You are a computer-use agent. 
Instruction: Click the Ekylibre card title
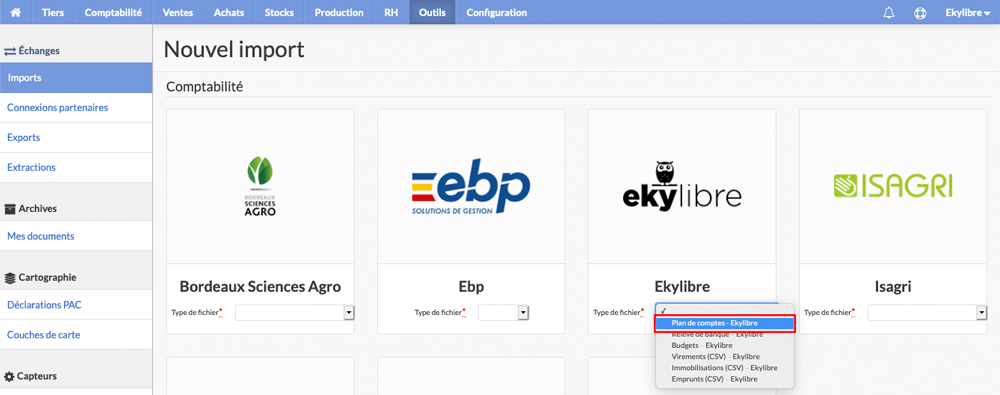(682, 287)
